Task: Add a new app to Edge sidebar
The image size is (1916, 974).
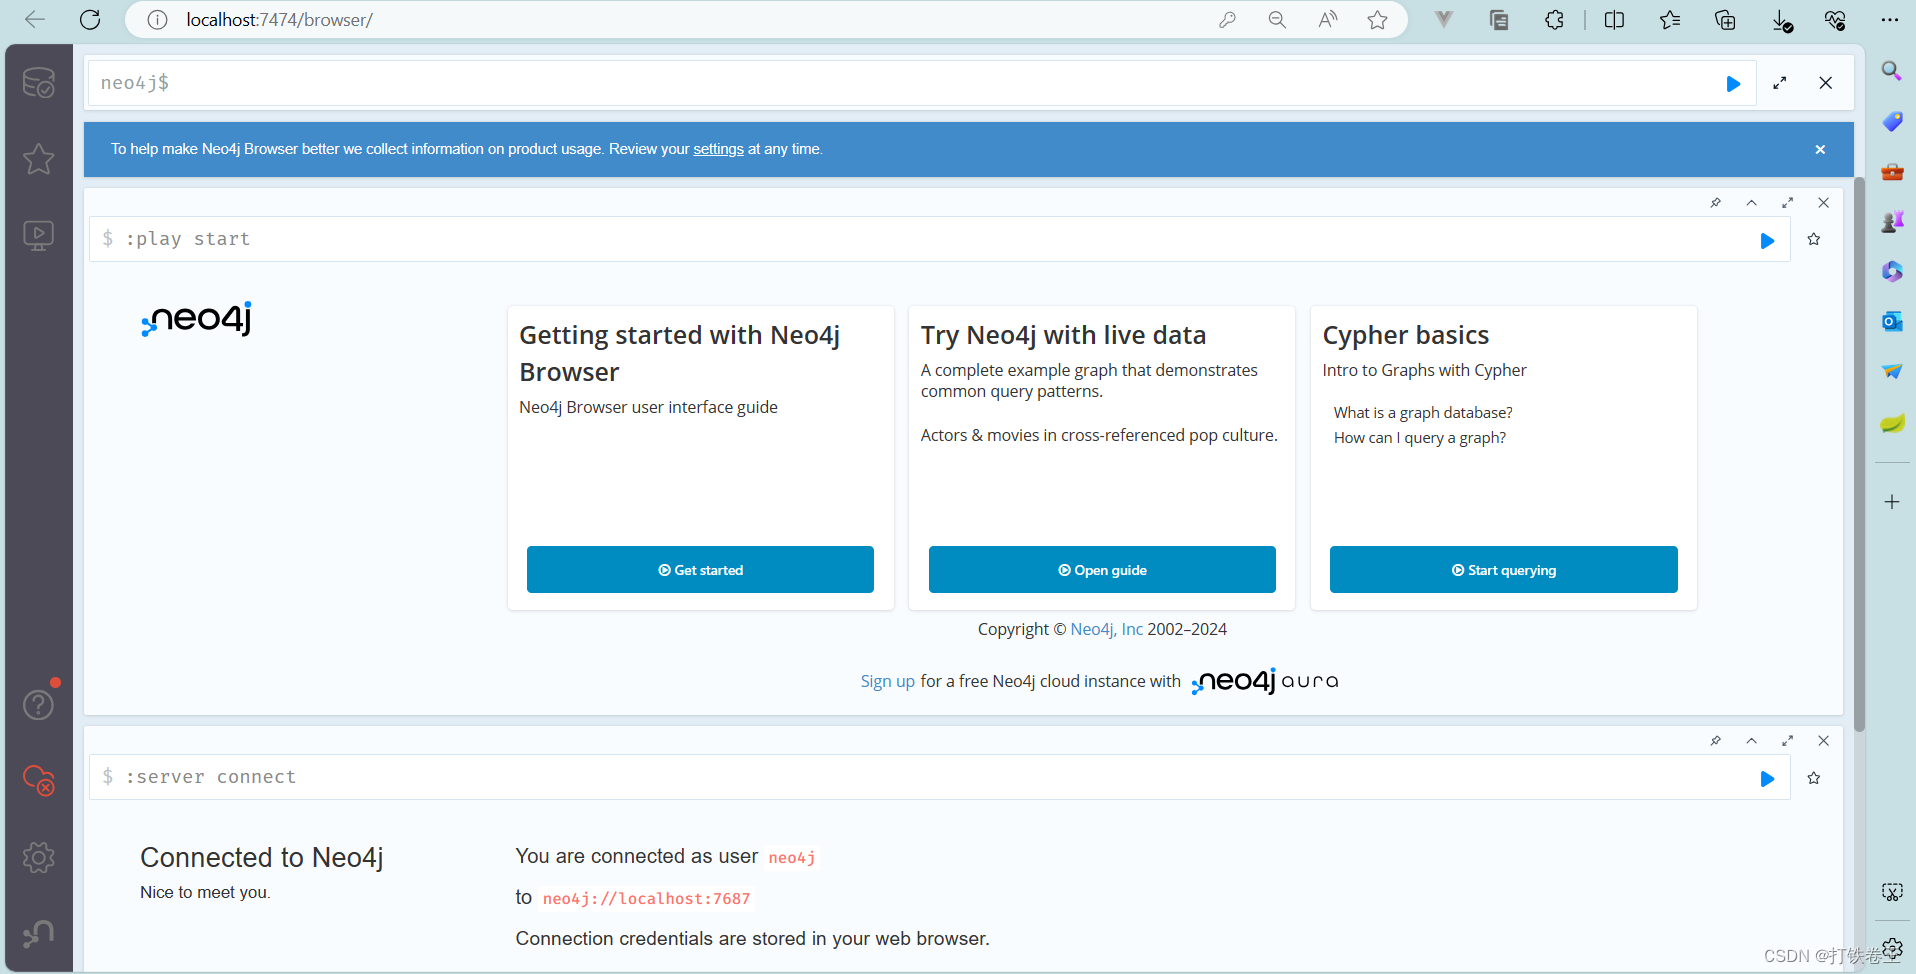Action: 1892,502
